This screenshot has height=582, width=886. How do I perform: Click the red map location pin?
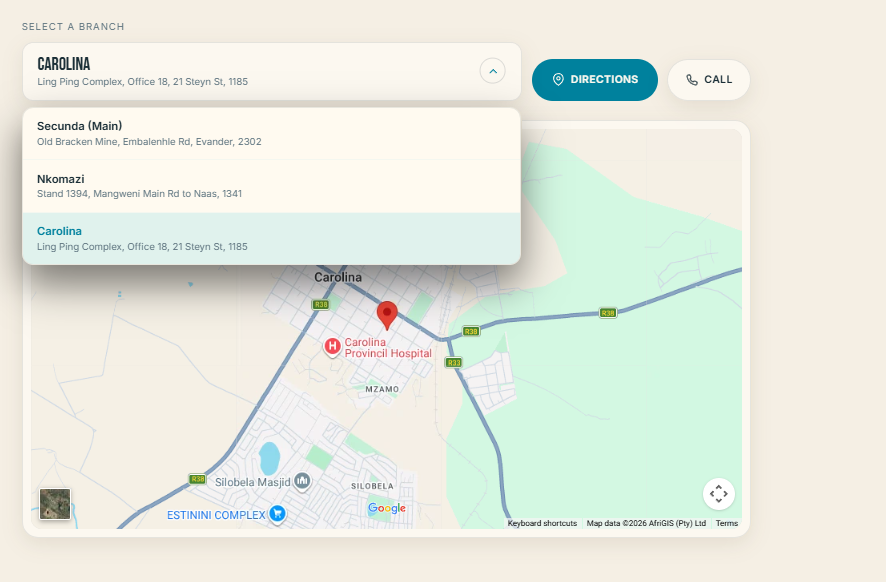pos(387,315)
